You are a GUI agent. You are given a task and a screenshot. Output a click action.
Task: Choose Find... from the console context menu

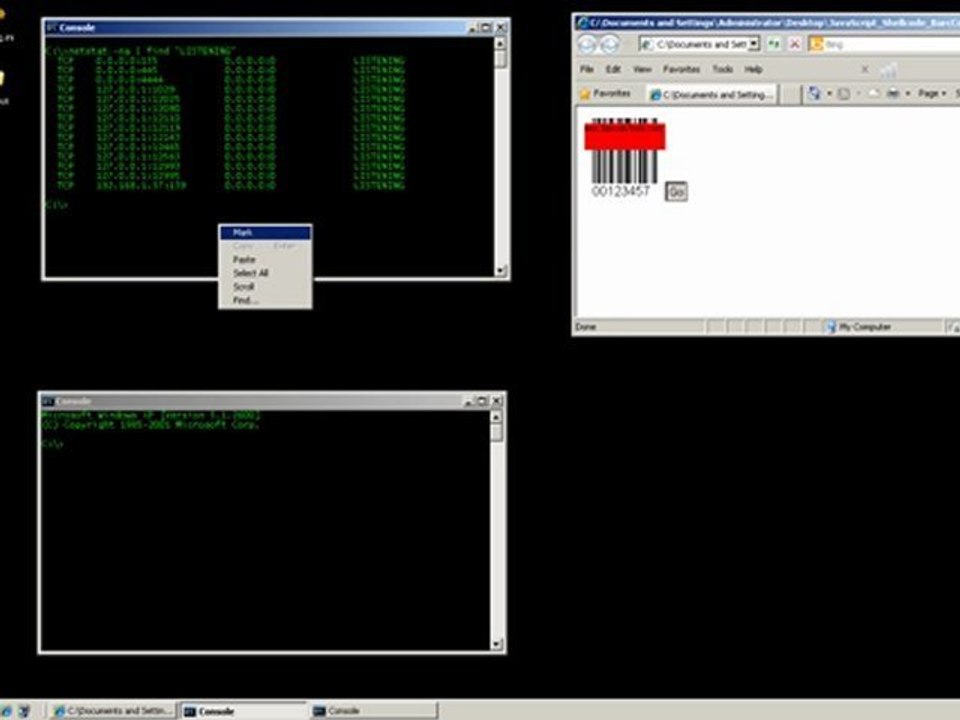click(265, 300)
